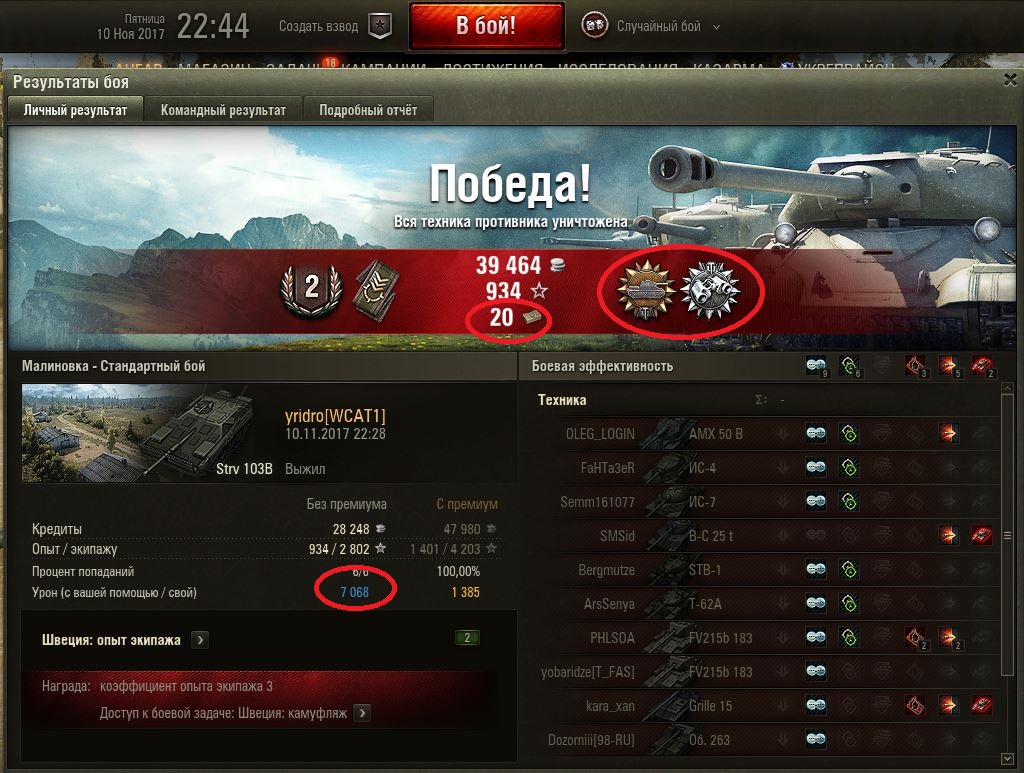Click the damage icon in SMSid's row
Image resolution: width=1024 pixels, height=773 pixels.
948,535
